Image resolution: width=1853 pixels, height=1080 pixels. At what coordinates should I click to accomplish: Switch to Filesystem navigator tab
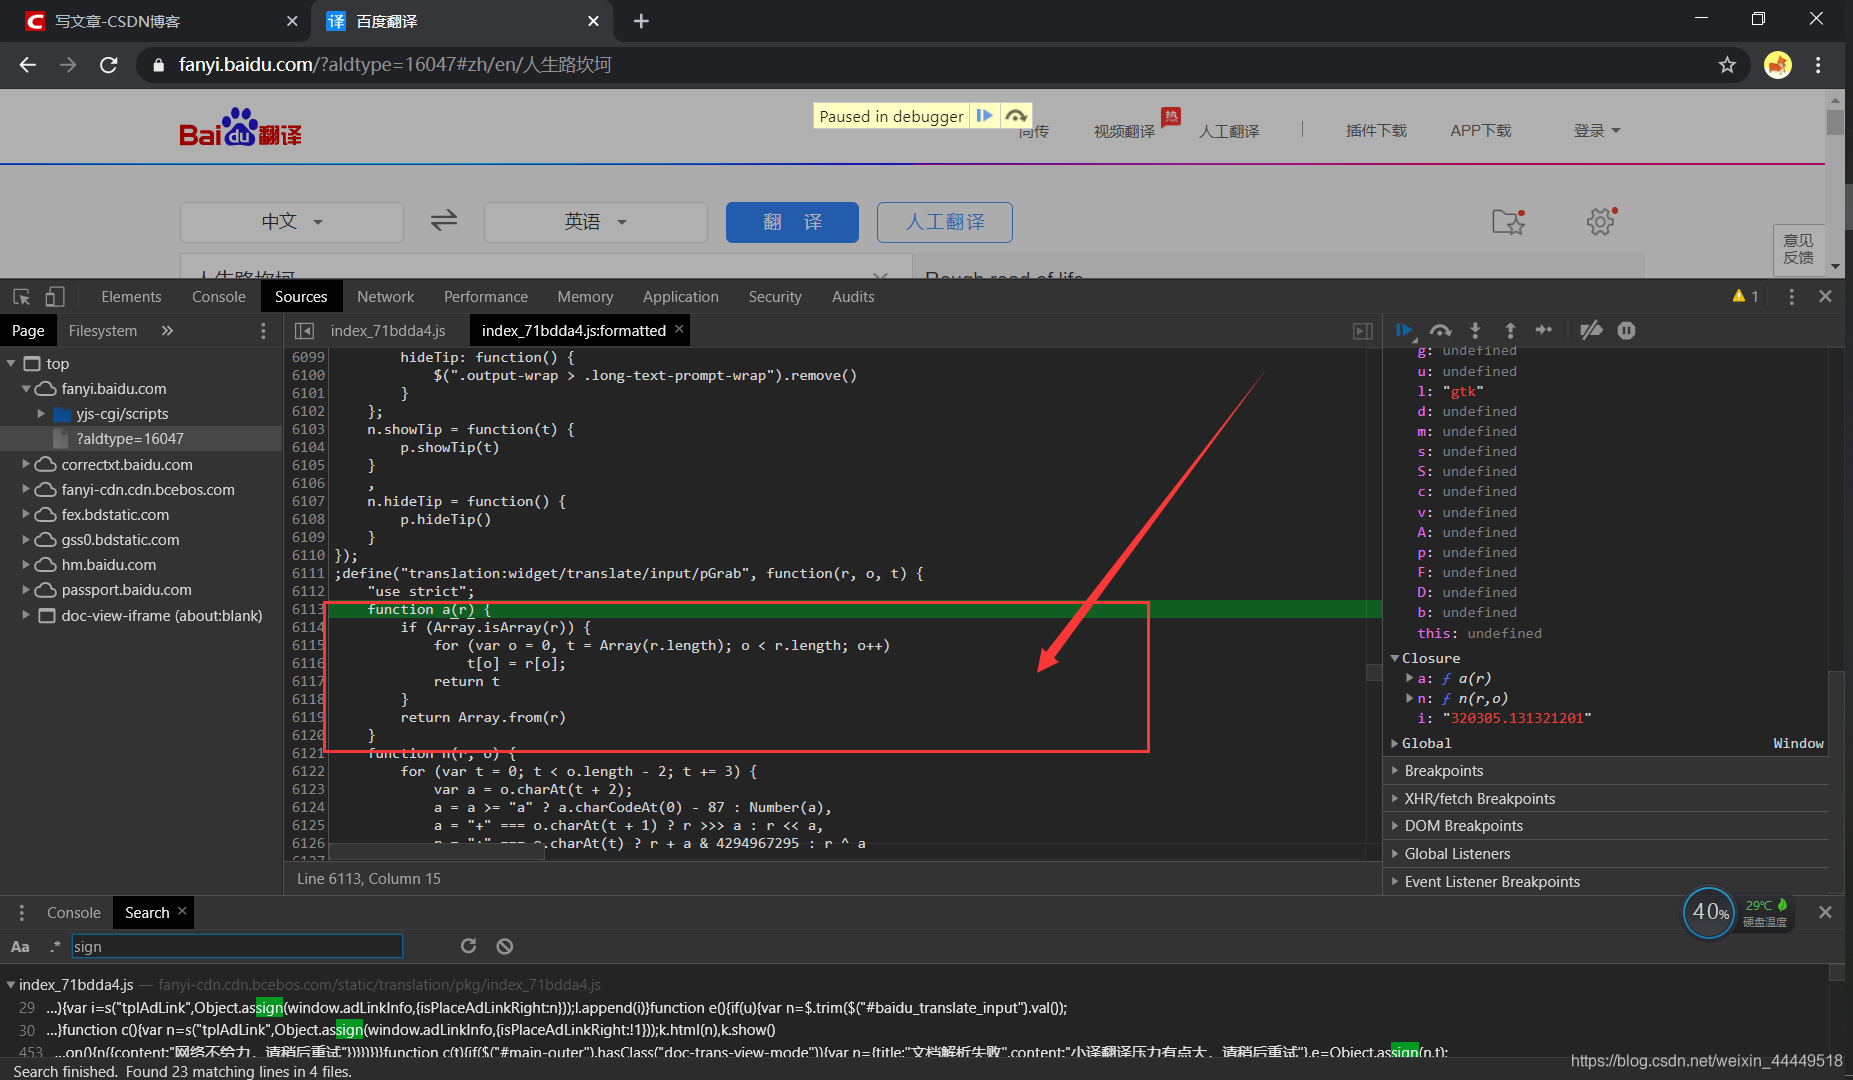103,331
